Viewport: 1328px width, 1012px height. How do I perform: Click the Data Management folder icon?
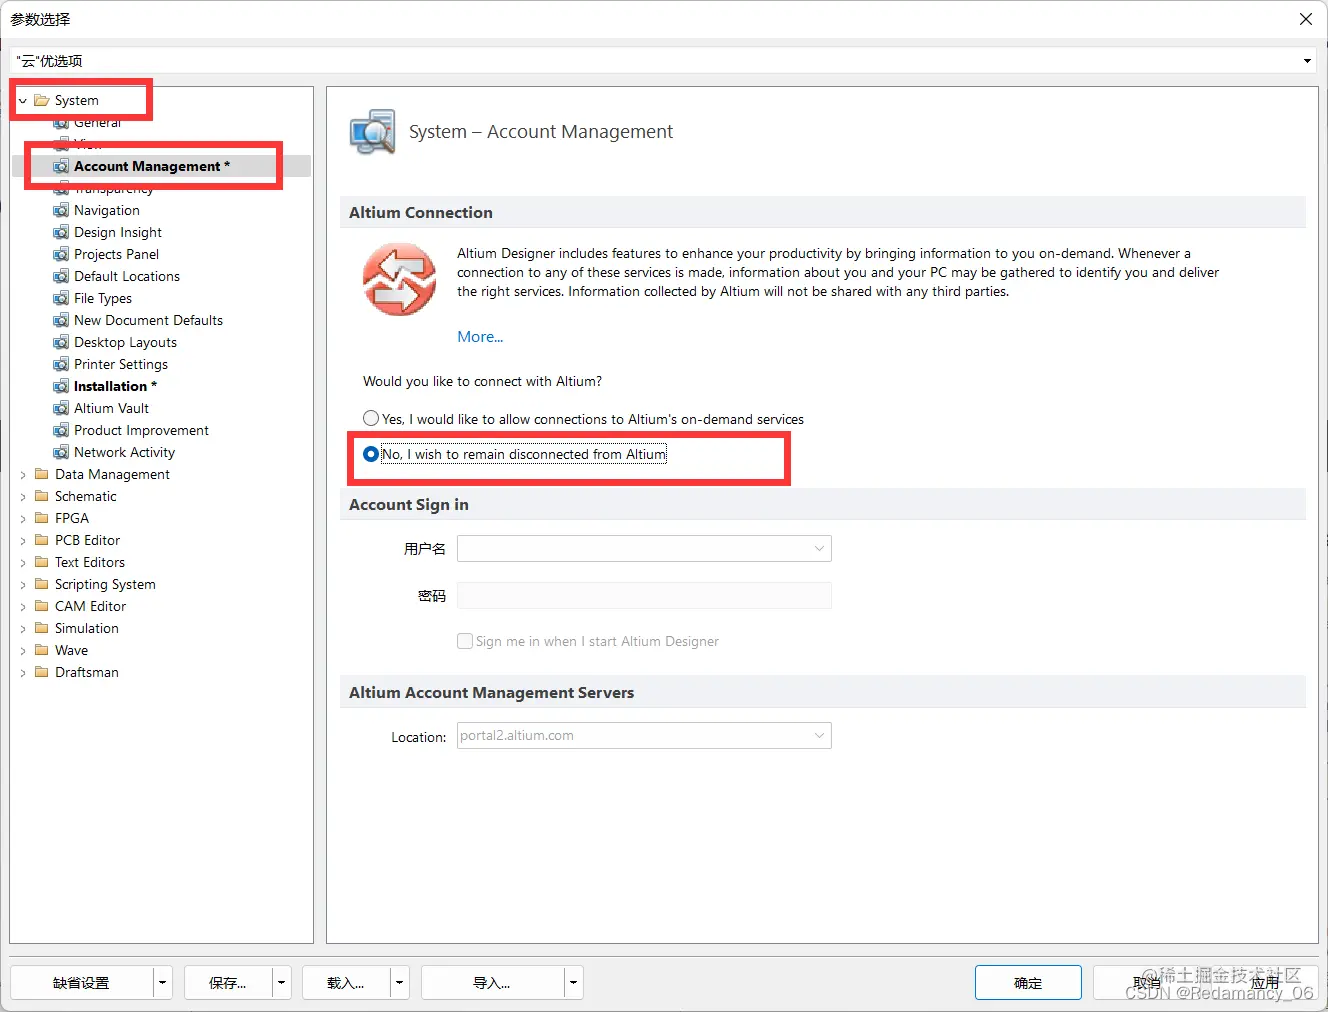coord(42,474)
